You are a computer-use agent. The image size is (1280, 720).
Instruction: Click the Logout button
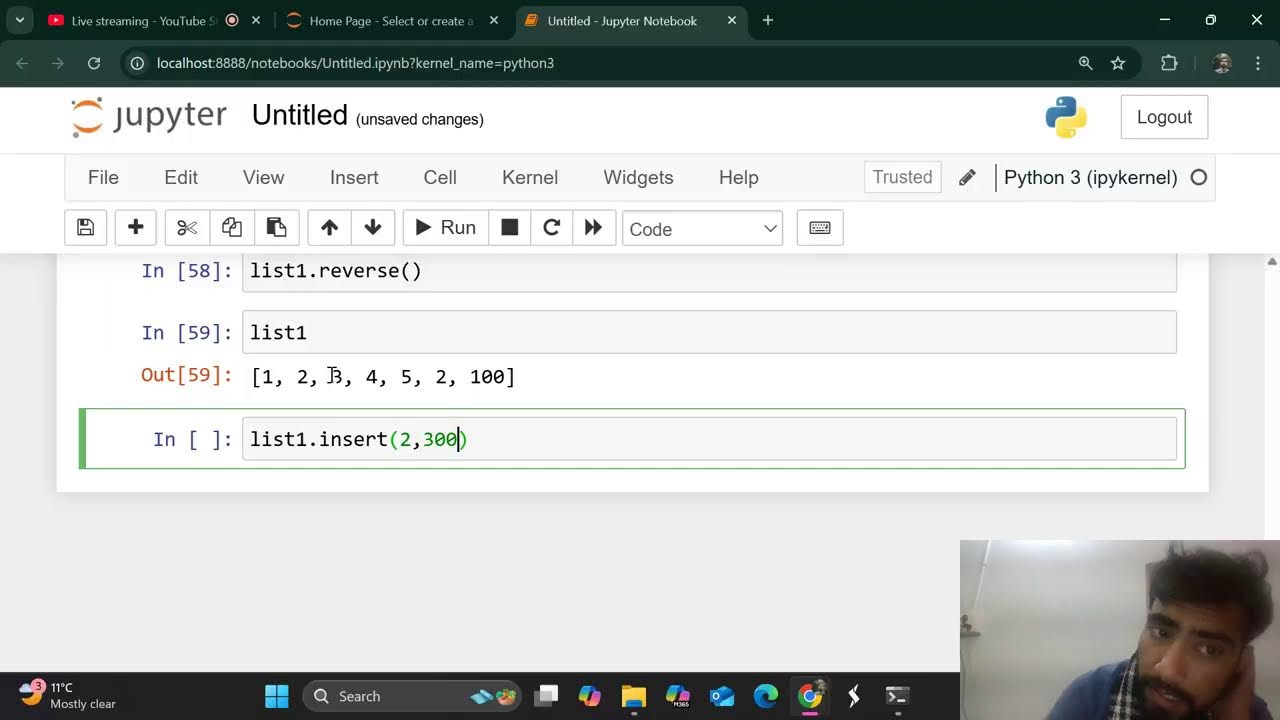(x=1164, y=117)
